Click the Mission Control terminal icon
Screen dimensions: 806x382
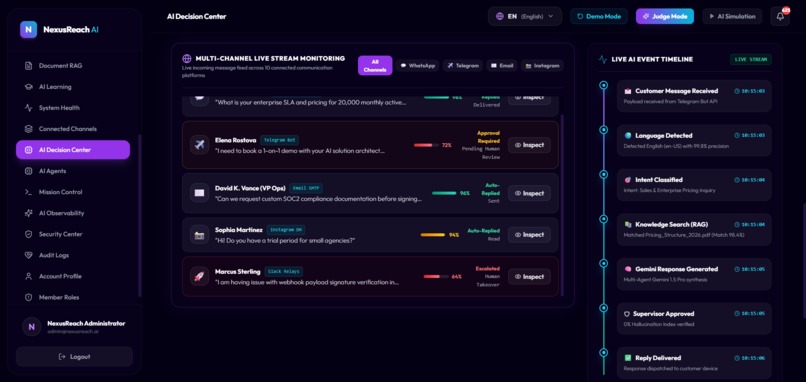point(29,192)
